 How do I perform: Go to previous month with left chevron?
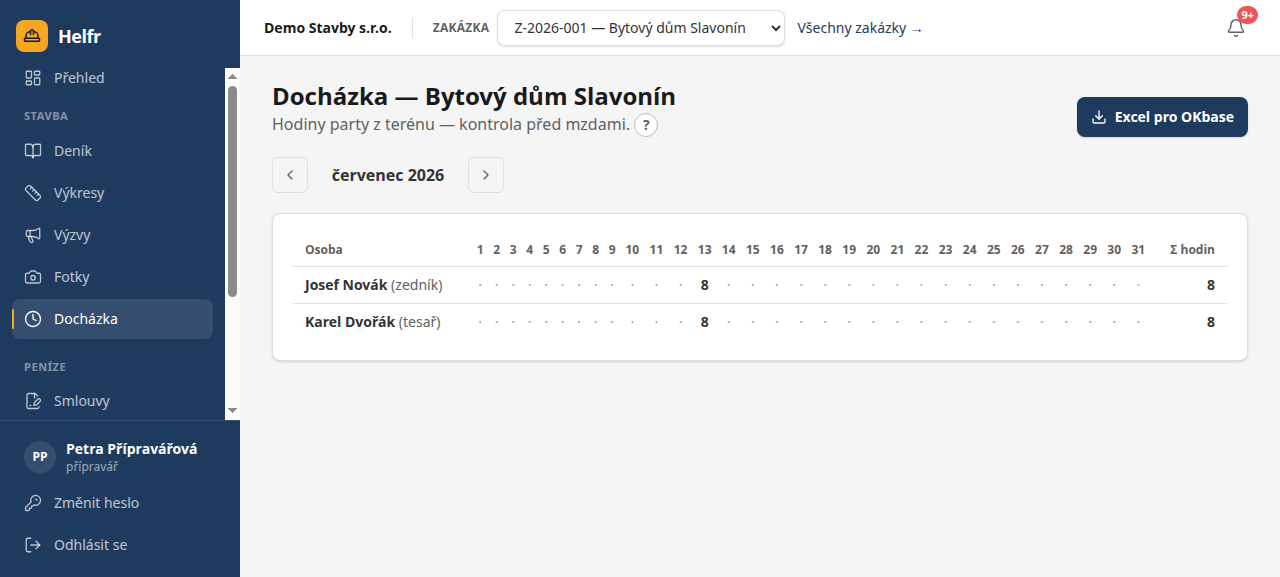(x=290, y=175)
